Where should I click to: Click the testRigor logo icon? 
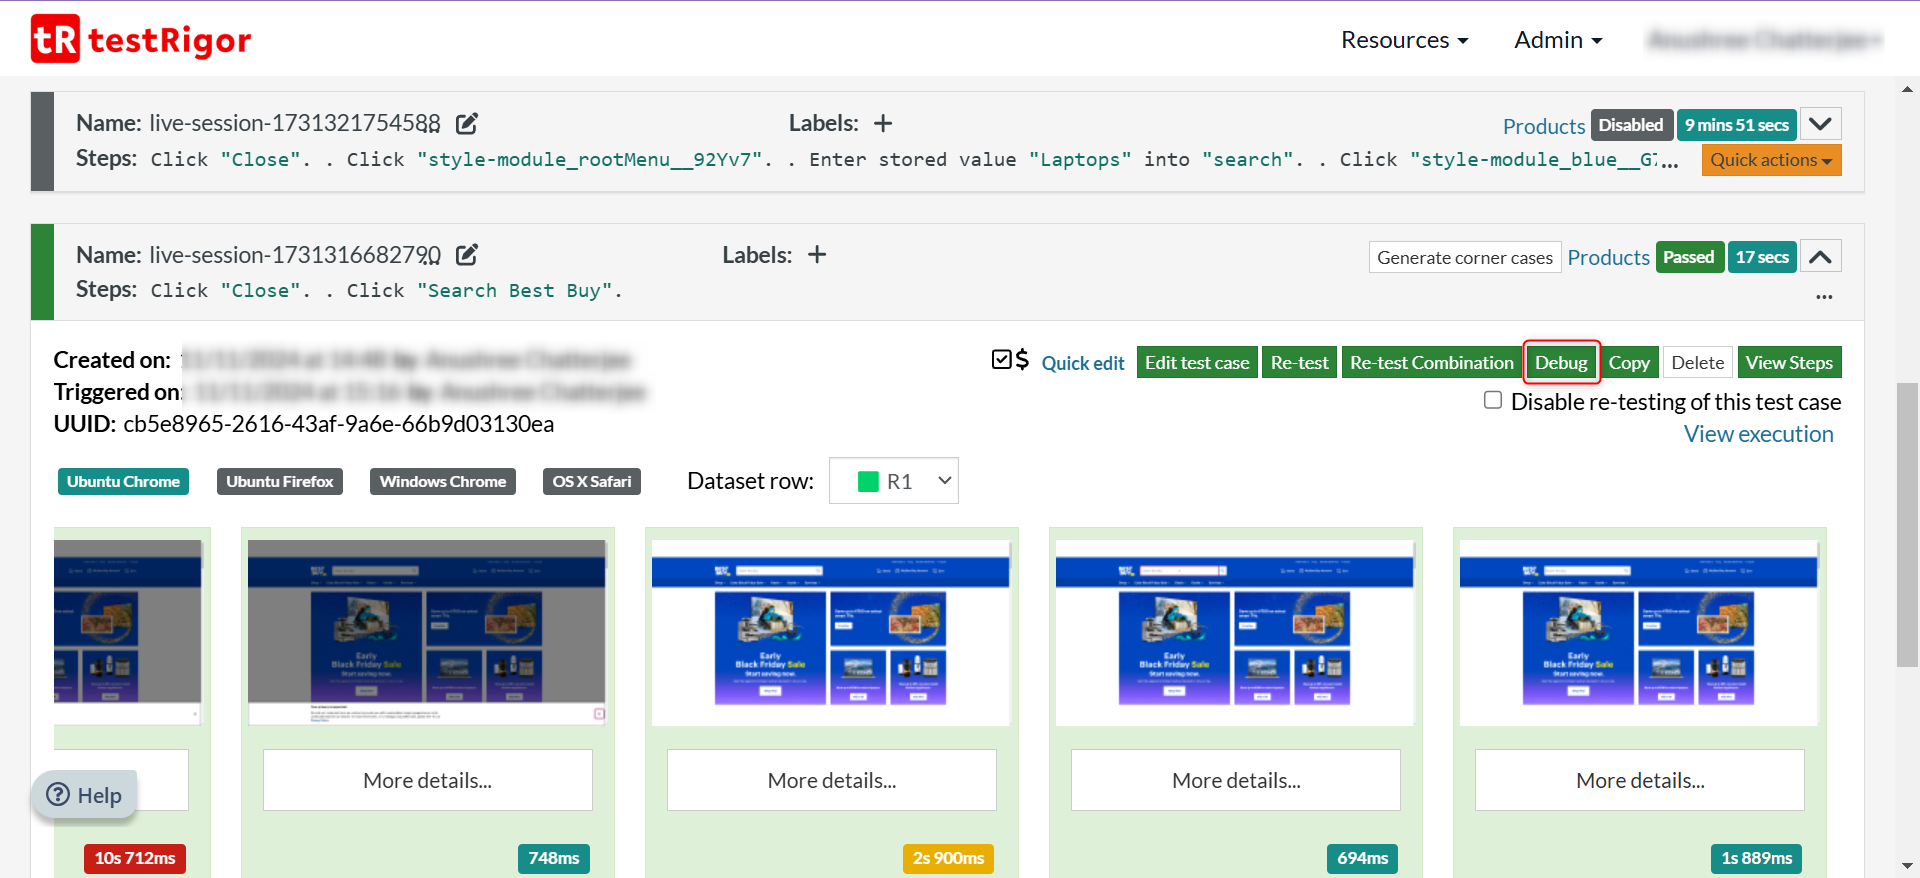(55, 39)
